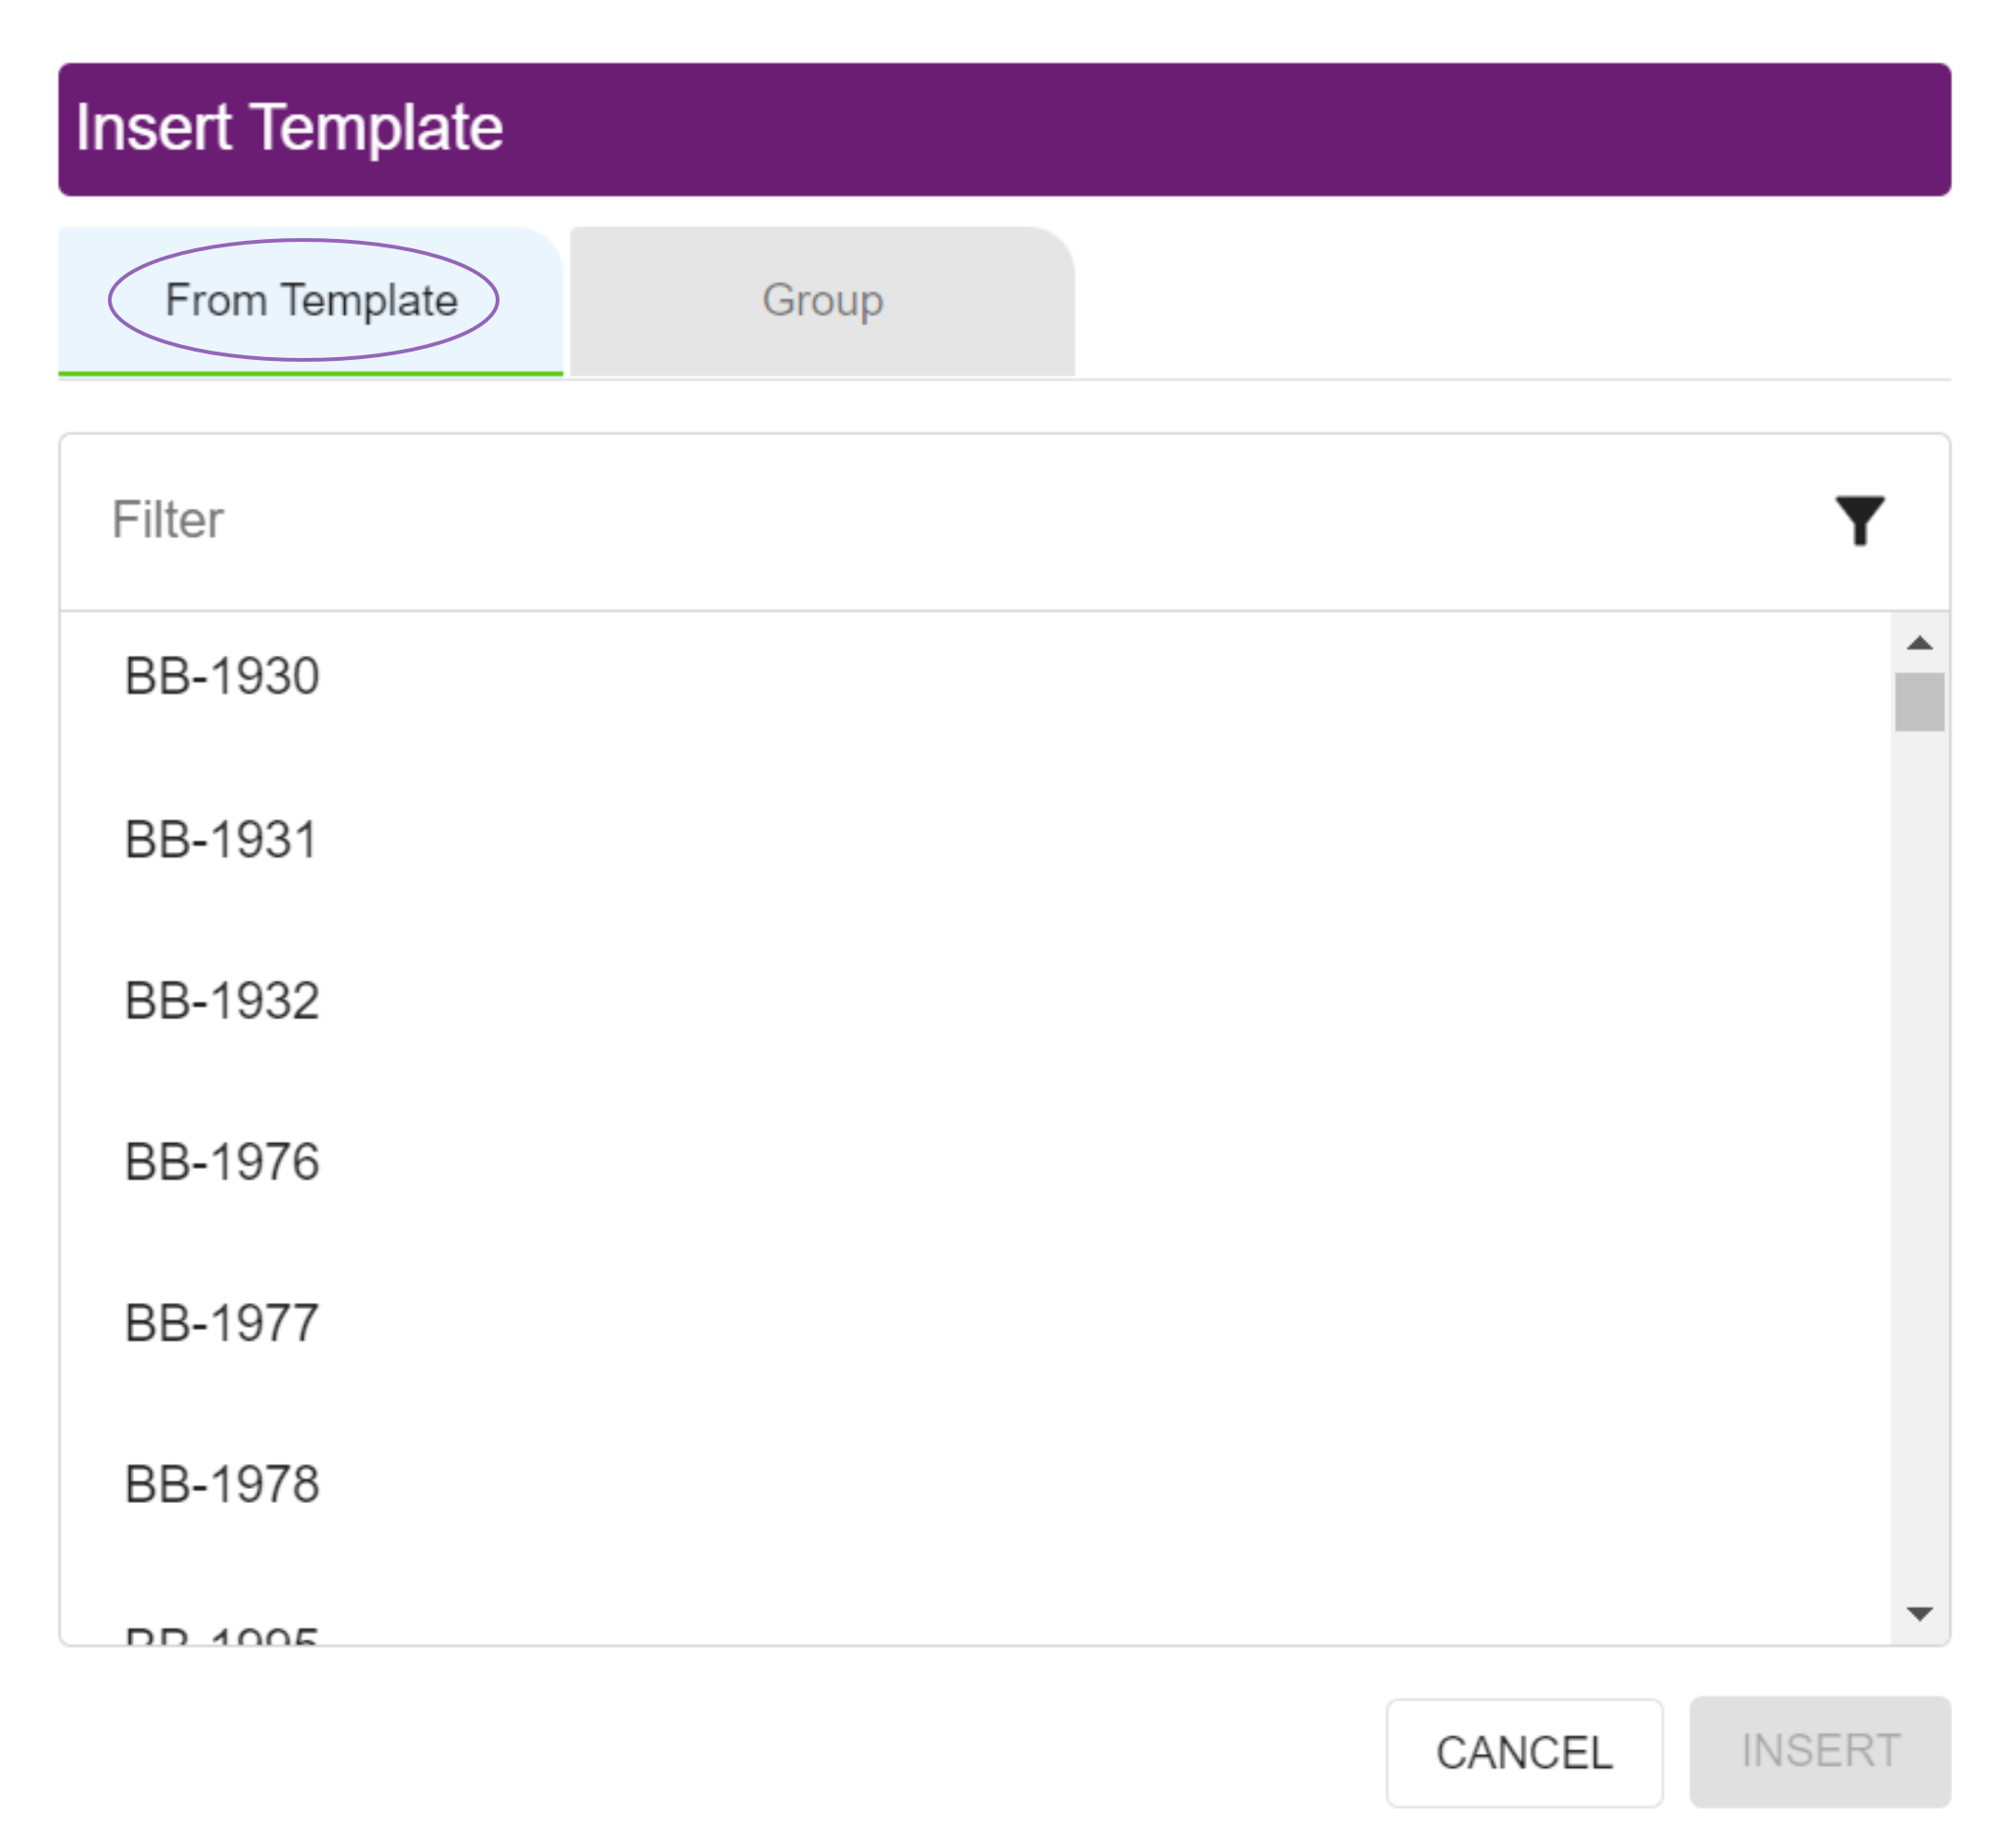This screenshot has width=2010, height=1848.
Task: Pick template BB-1932
Action: pos(222,1000)
